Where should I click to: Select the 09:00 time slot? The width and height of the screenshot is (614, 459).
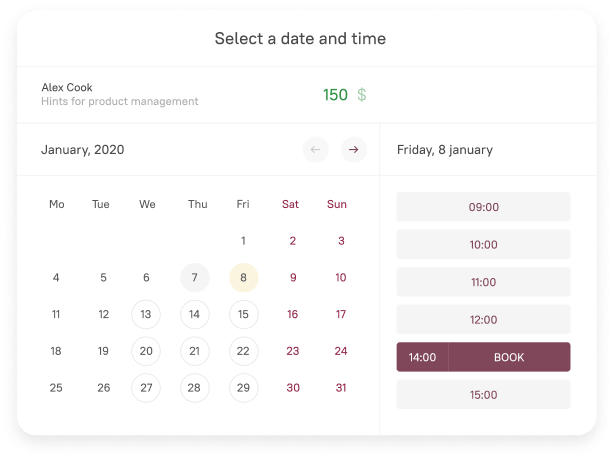click(x=483, y=207)
